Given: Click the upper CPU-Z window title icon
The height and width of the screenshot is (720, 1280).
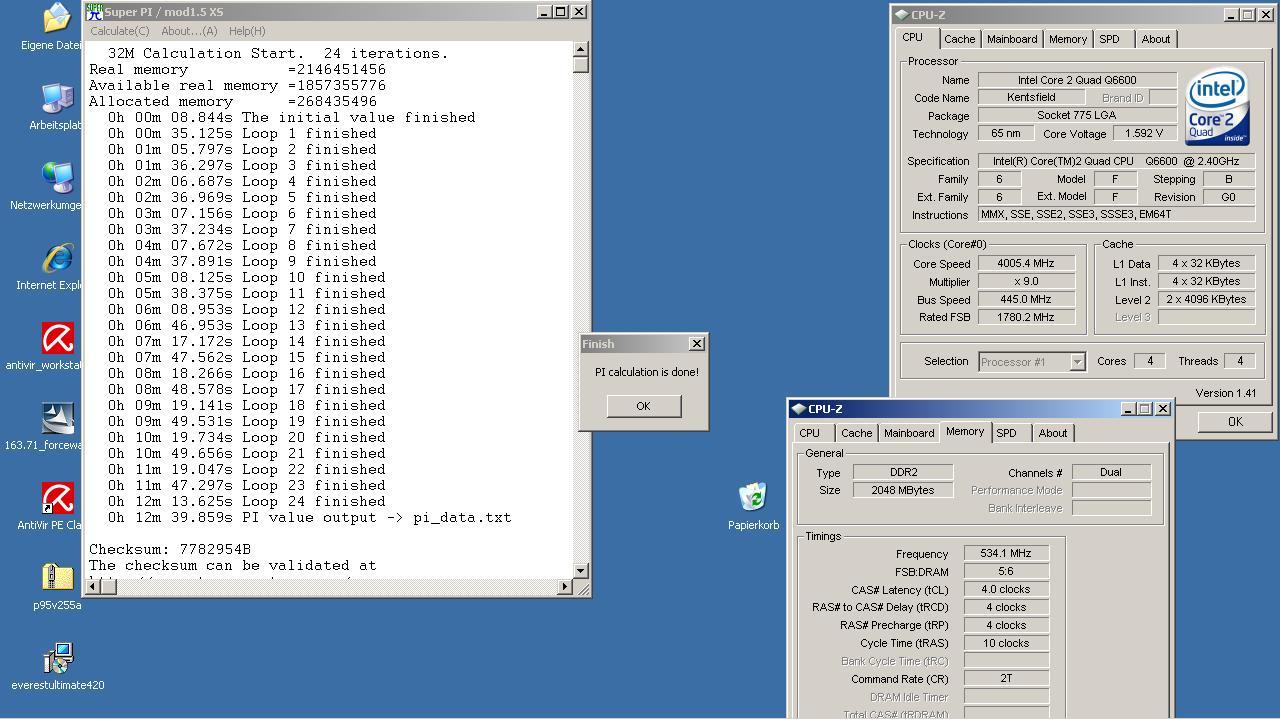Looking at the screenshot, I should click(901, 15).
